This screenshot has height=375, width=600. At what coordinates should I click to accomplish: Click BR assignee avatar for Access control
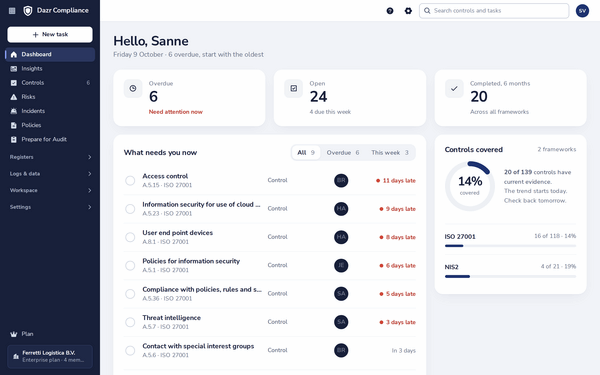[341, 180]
